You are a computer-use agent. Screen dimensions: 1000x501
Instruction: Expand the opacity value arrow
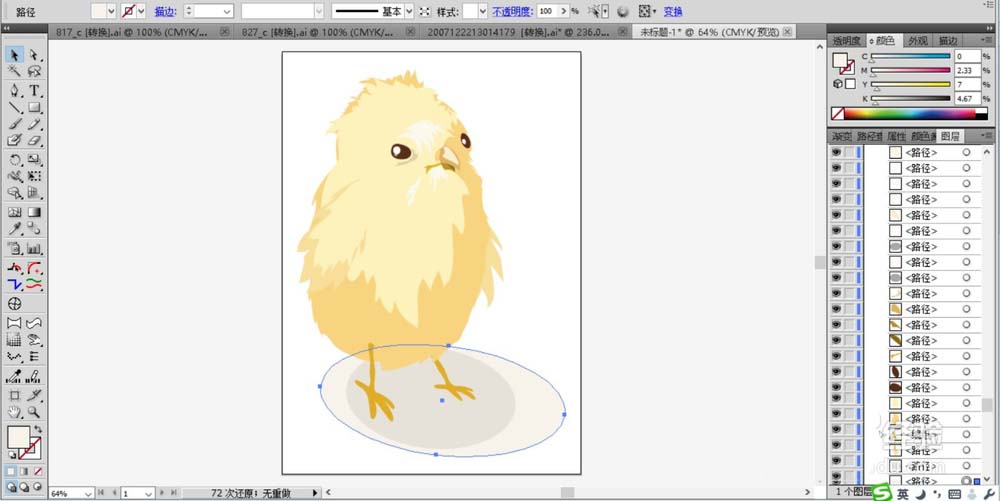(564, 11)
